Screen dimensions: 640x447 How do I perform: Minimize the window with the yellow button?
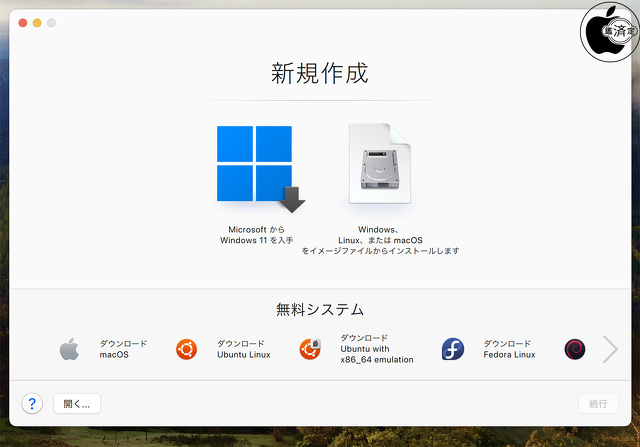coord(37,23)
